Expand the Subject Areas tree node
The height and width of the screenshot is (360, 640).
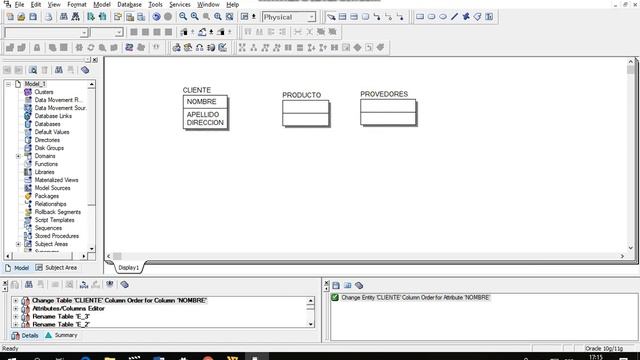click(18, 244)
